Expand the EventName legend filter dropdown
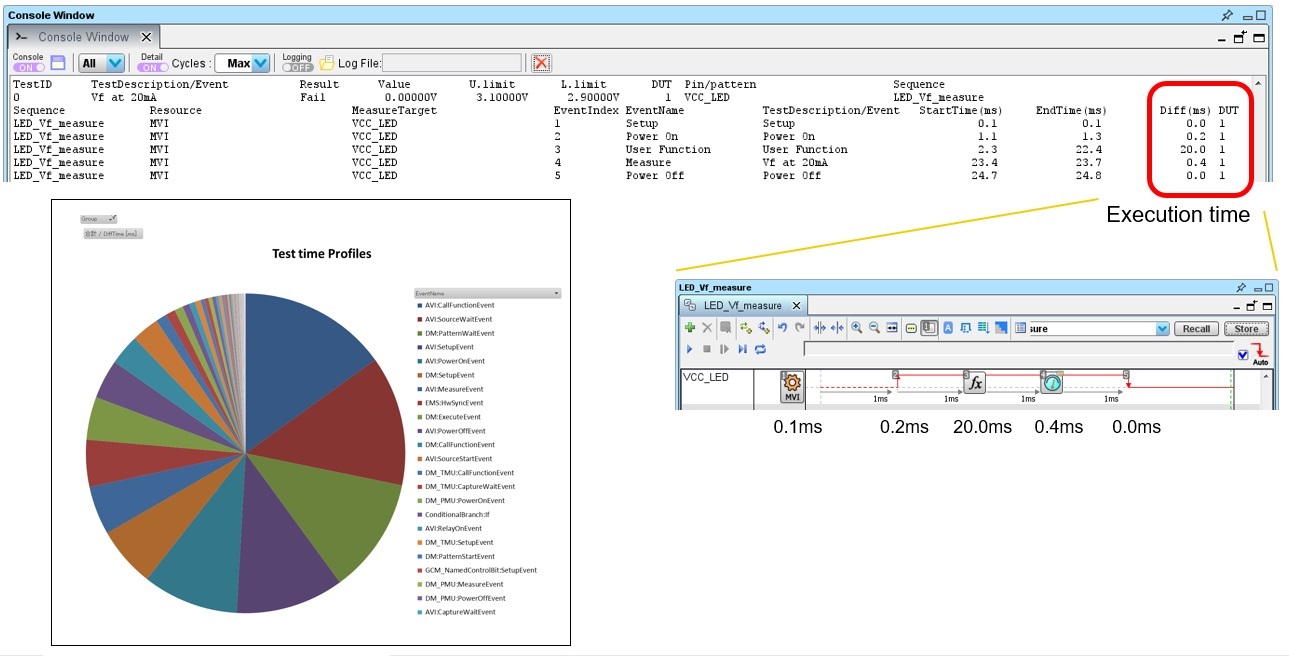Viewport: 1289px width, 656px height. (x=556, y=293)
